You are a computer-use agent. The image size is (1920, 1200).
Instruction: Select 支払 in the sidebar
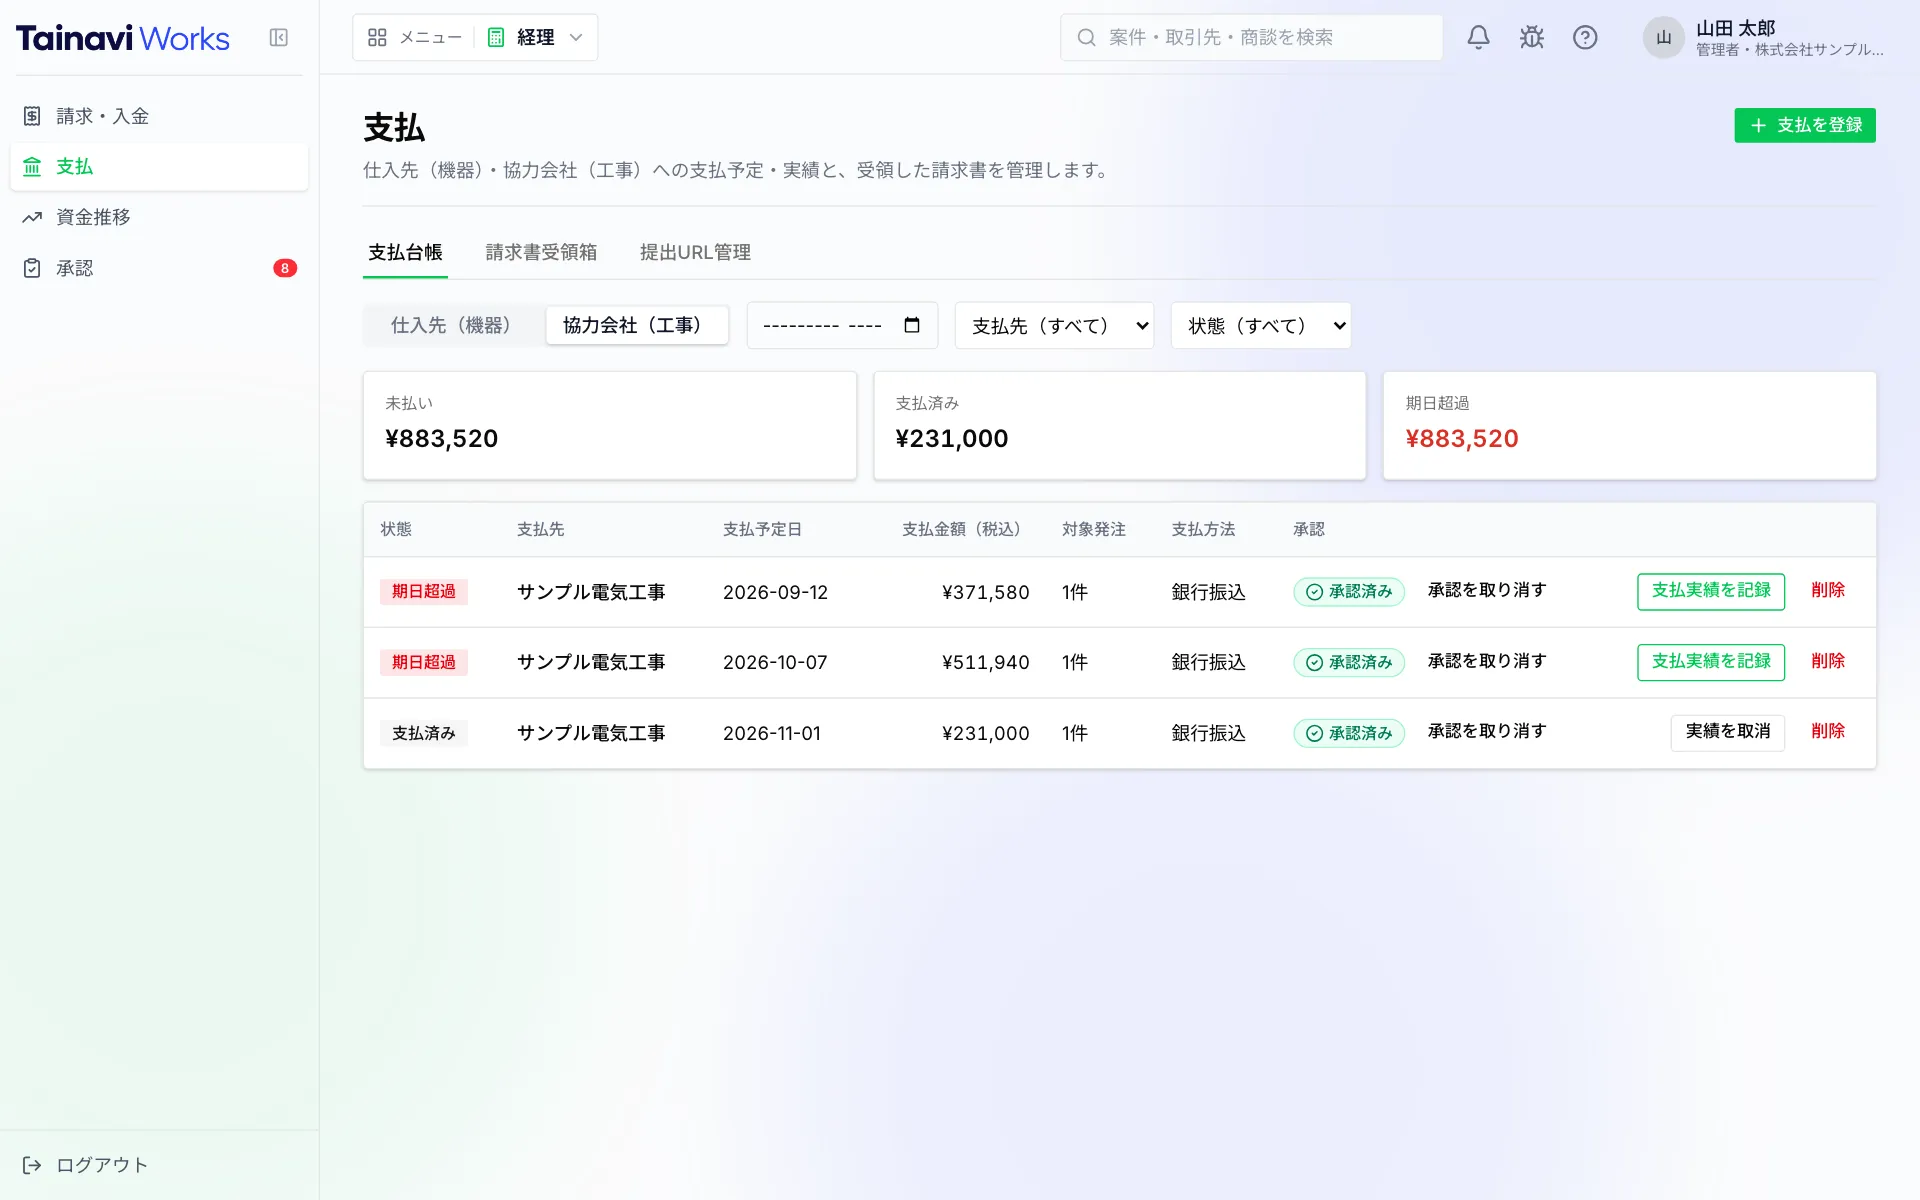pos(159,167)
